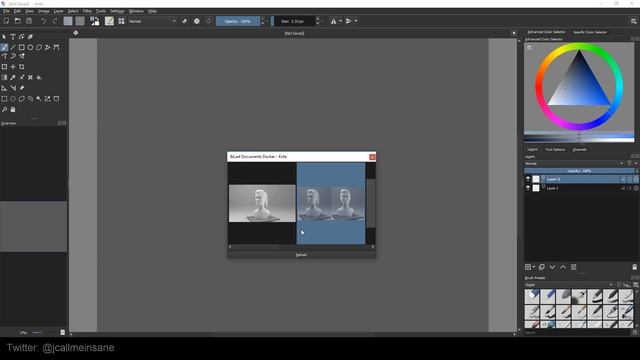Select the Rectangle shape tool
The image size is (640, 360).
pyautogui.click(x=22, y=47)
